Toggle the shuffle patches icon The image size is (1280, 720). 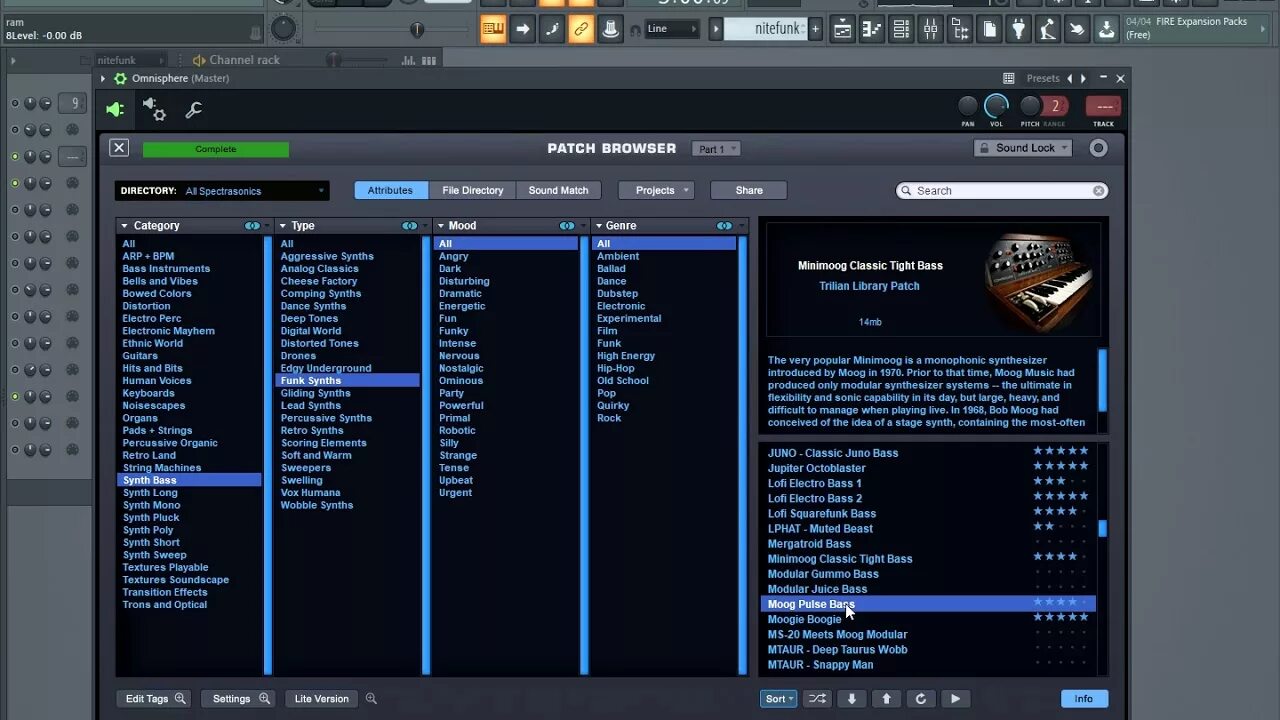point(817,699)
